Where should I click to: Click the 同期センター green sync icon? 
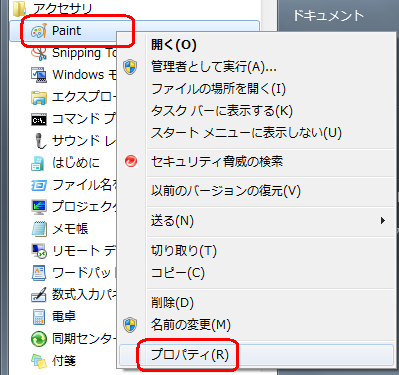[x=39, y=339]
